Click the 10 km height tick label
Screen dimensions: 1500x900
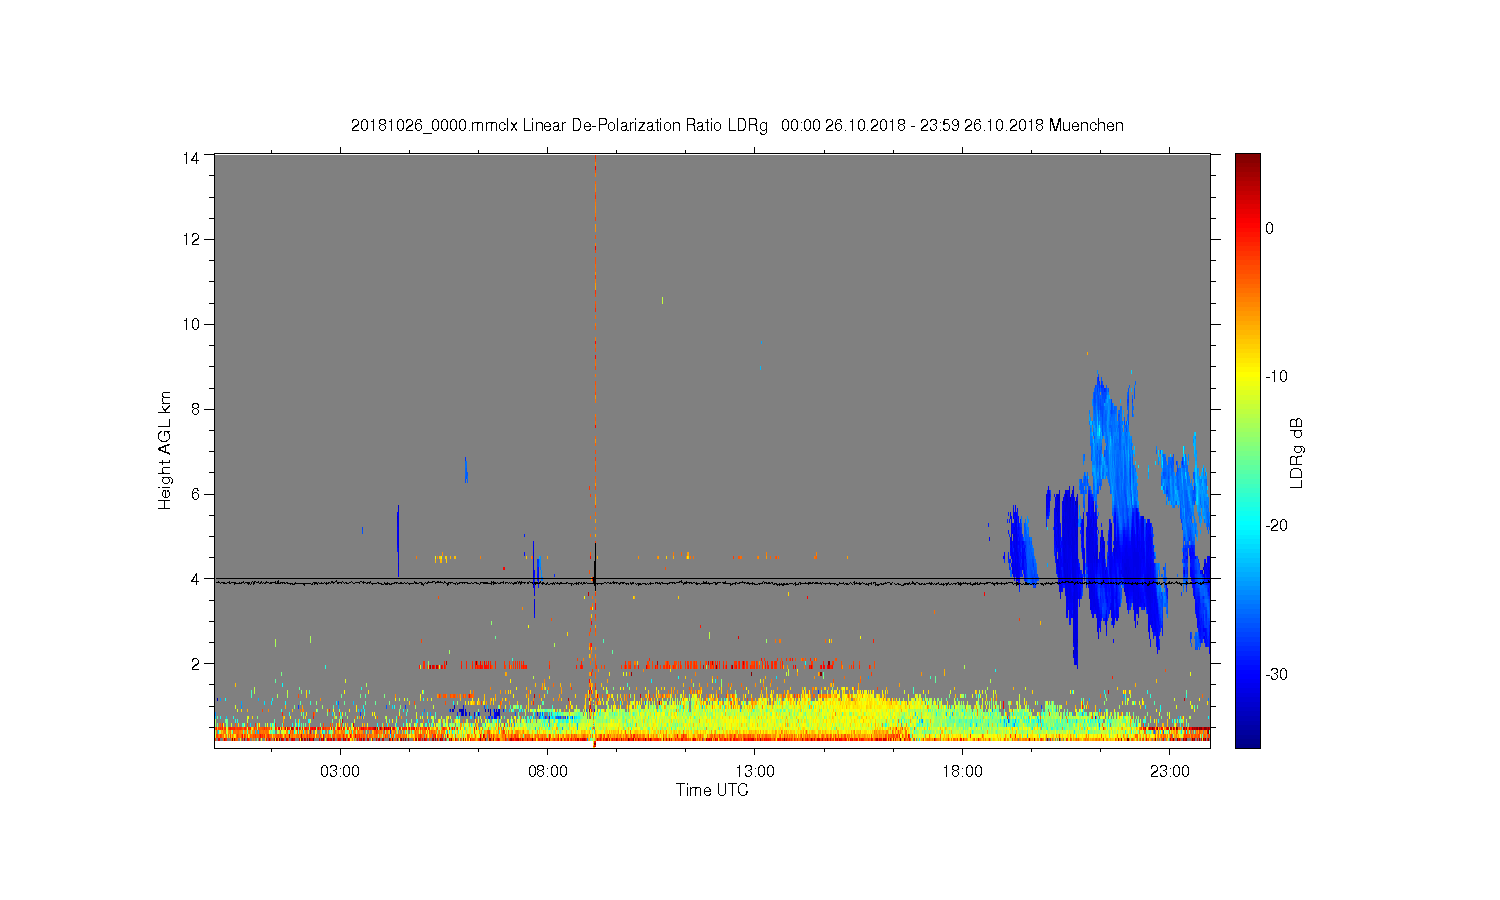click(x=191, y=324)
